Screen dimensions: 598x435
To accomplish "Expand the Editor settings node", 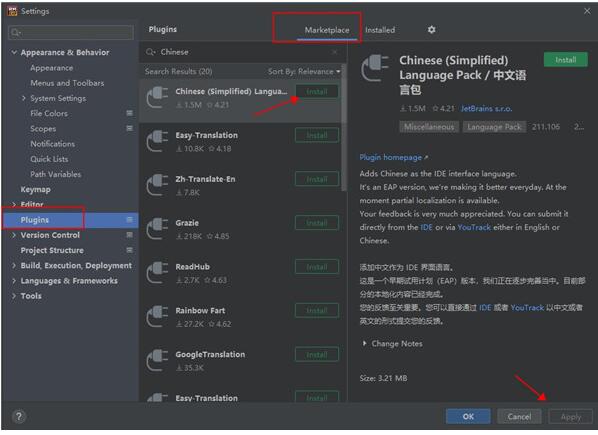I will [14, 204].
